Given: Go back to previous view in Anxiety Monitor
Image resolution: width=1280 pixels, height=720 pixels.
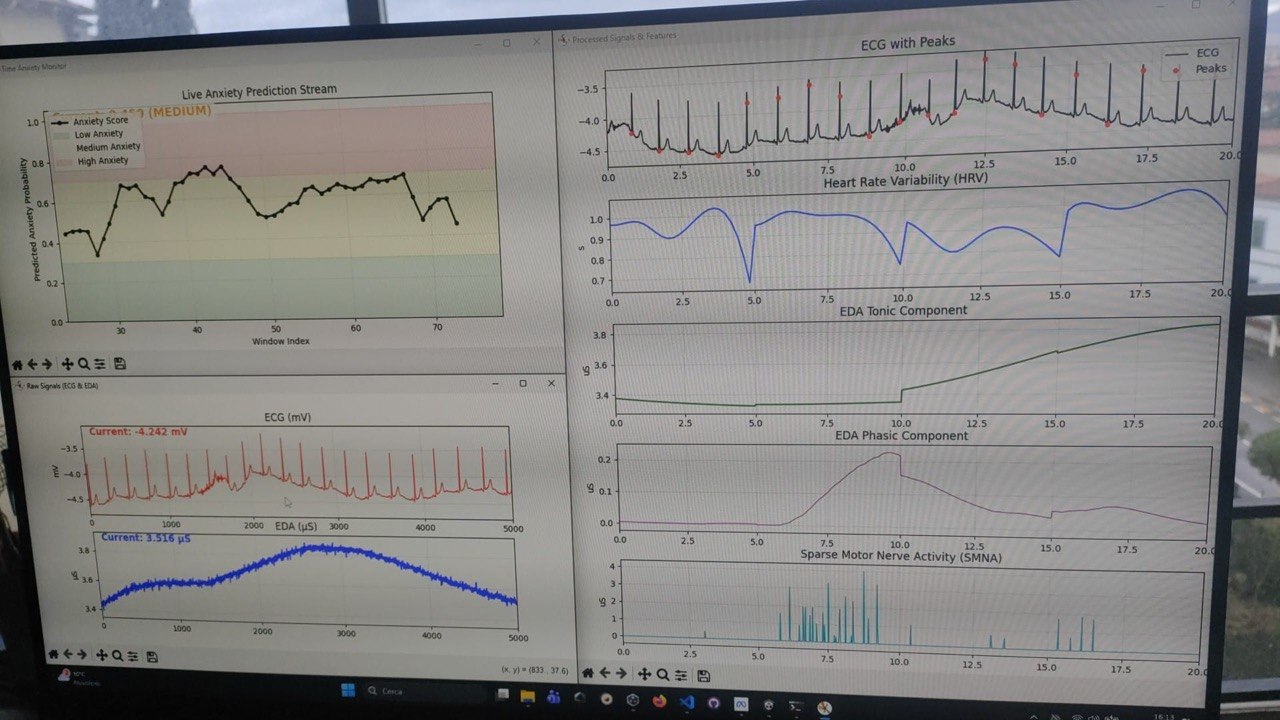Looking at the screenshot, I should [32, 364].
